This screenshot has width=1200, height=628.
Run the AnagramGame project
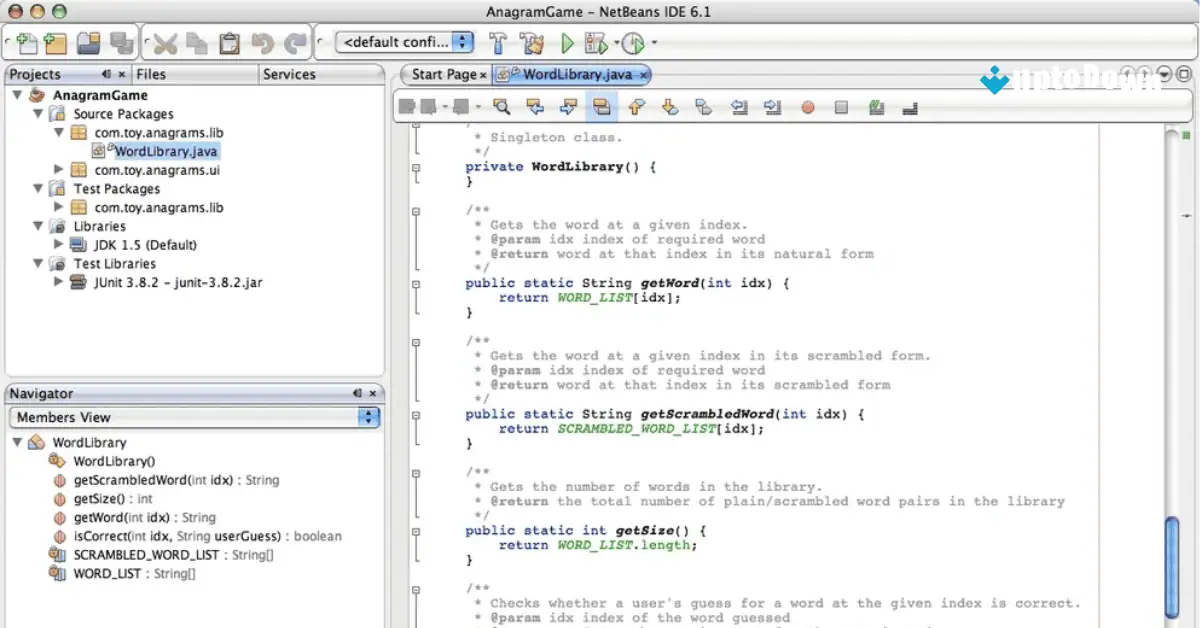(565, 42)
